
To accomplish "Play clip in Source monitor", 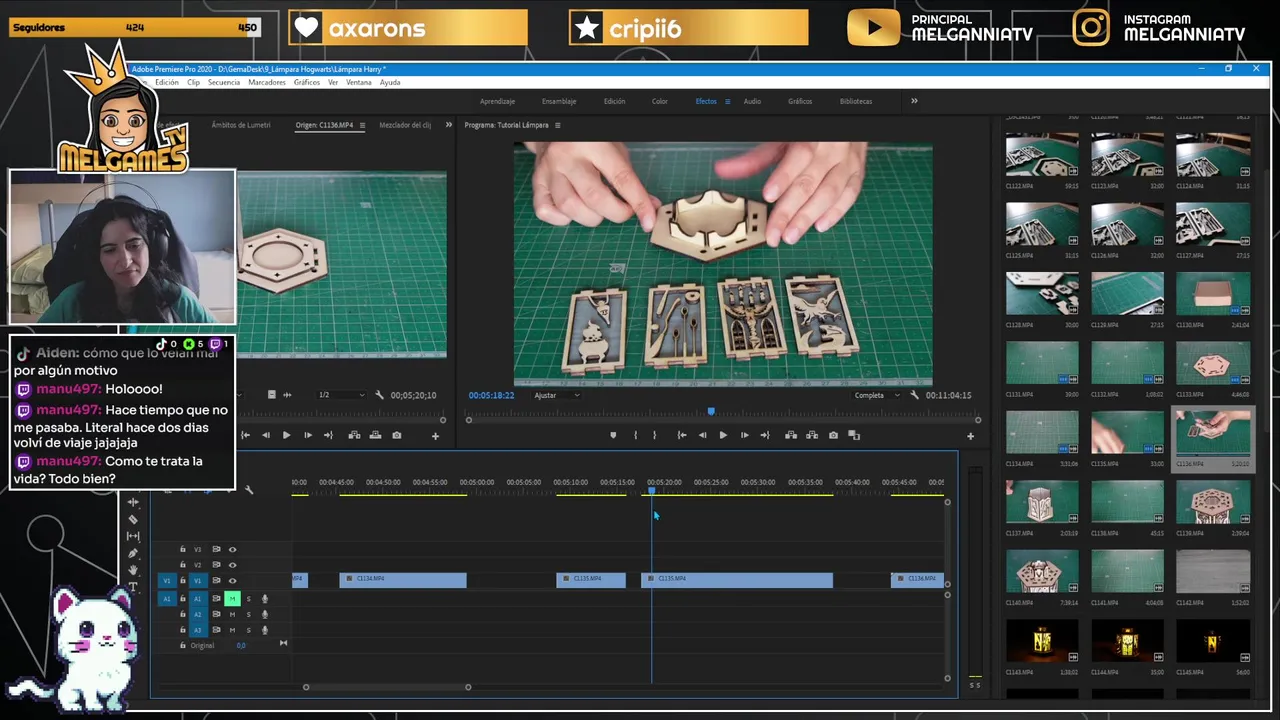I will point(286,435).
